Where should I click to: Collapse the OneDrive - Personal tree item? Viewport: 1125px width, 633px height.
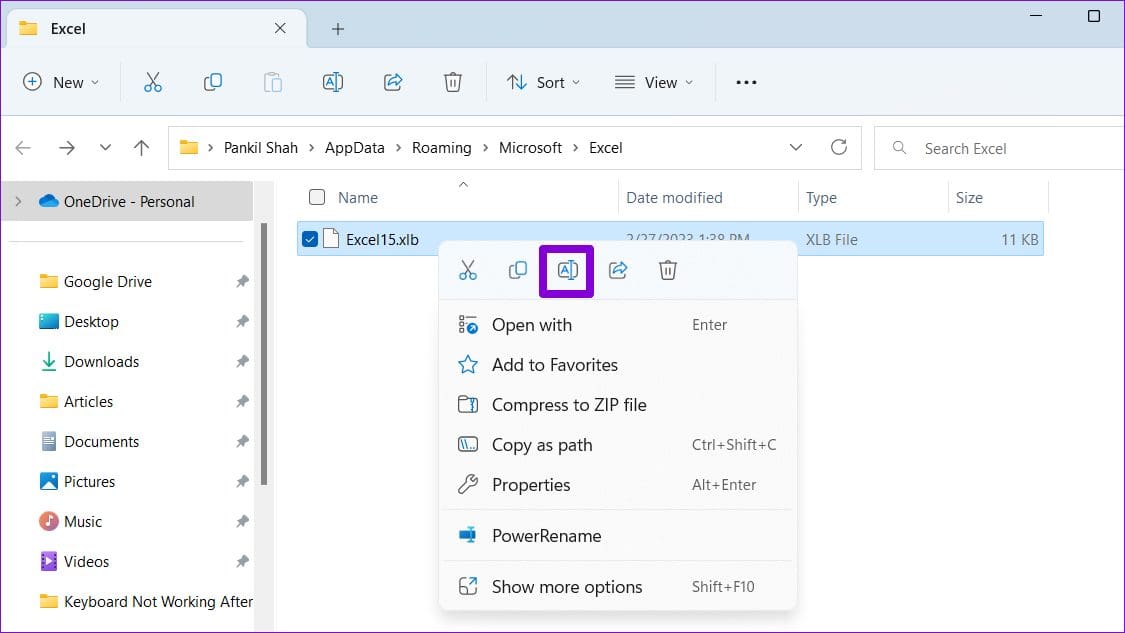pos(20,201)
